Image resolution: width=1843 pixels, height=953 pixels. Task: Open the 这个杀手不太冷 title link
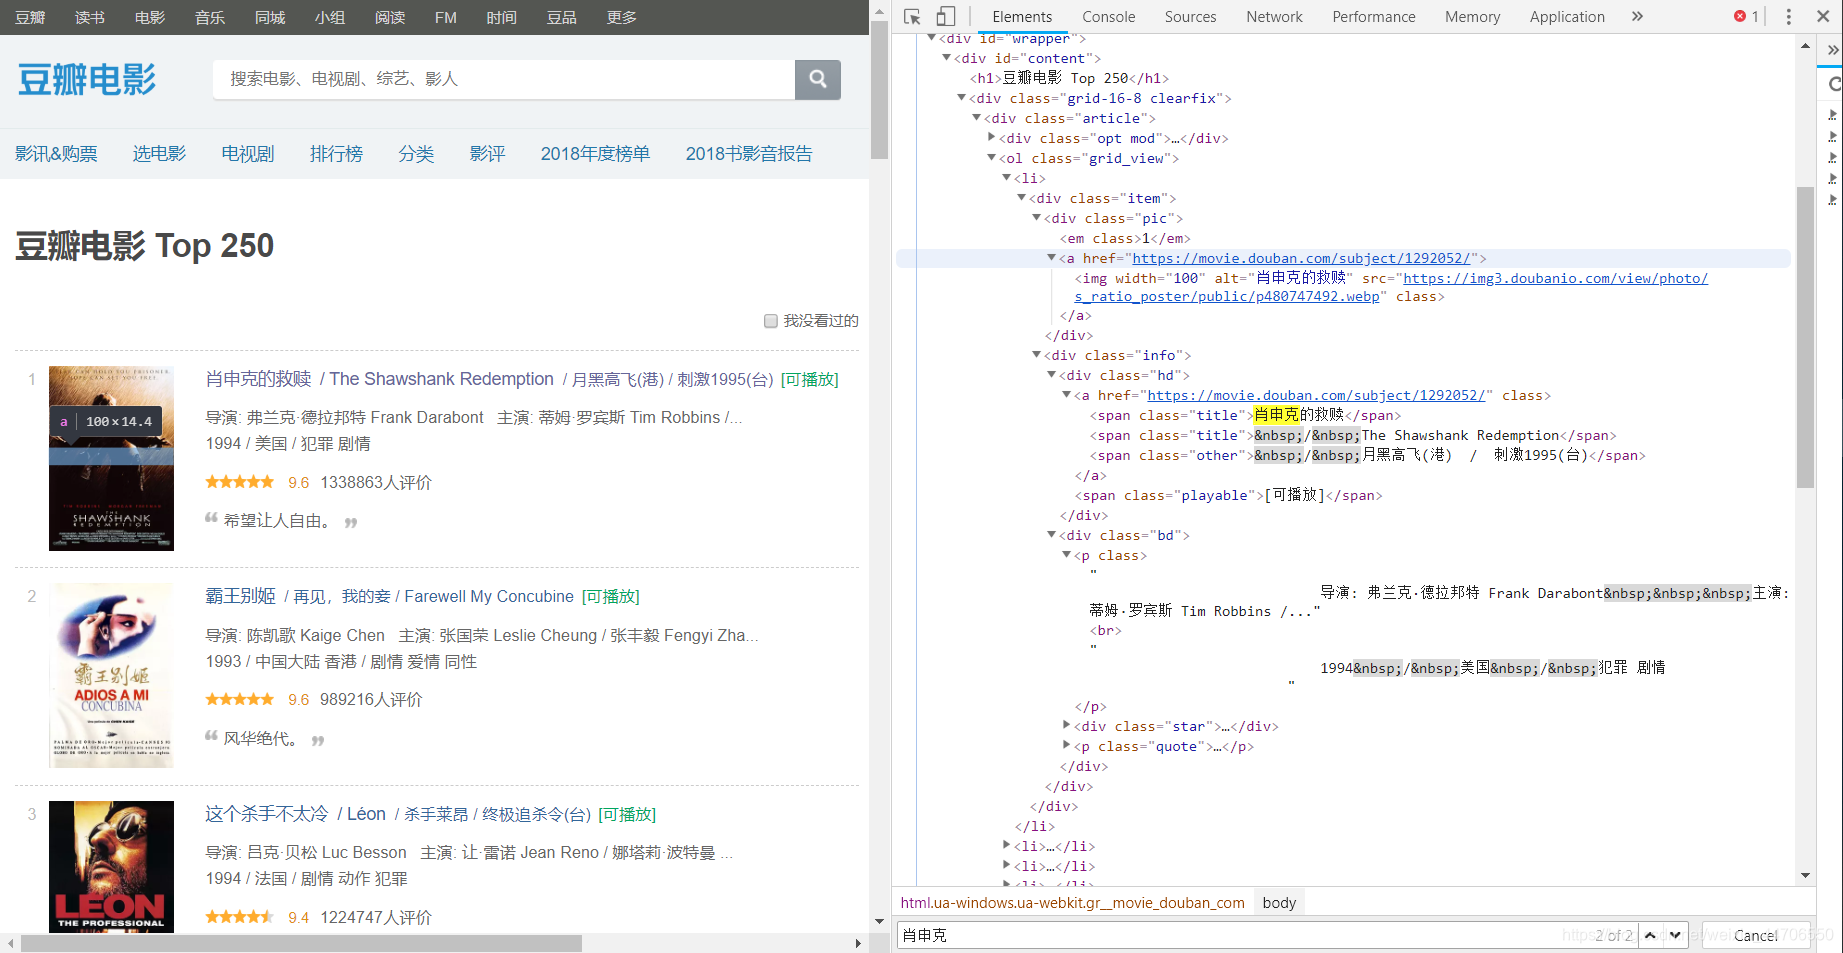coord(267,814)
